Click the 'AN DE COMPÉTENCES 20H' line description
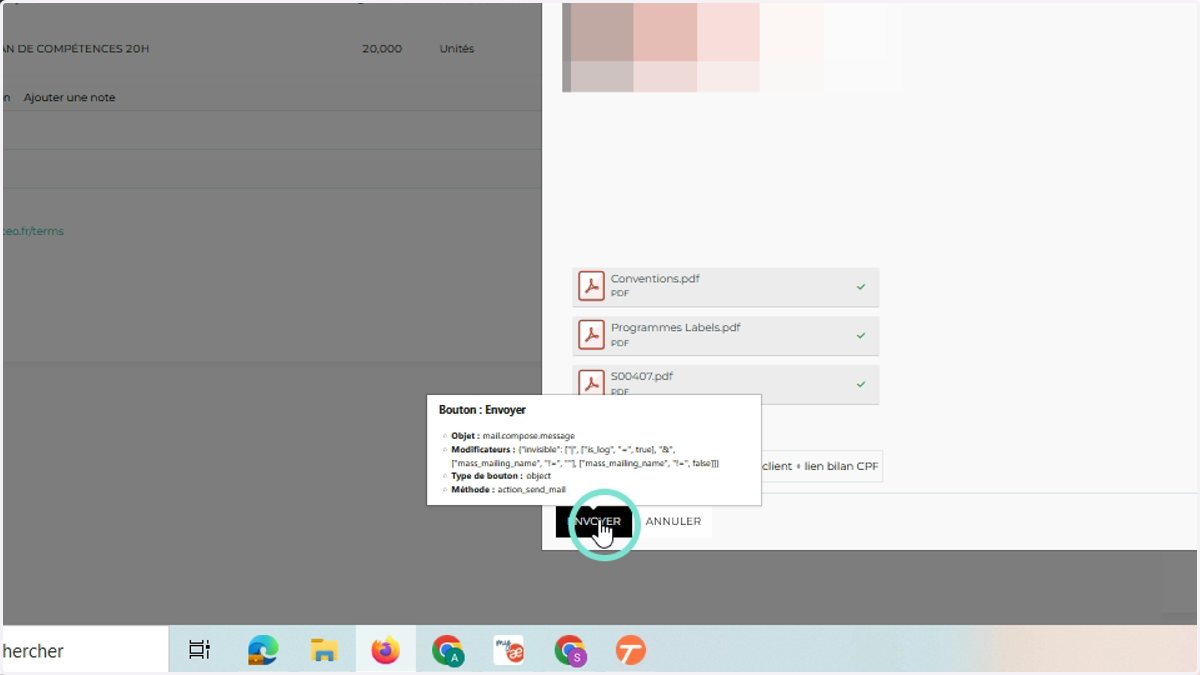1200x675 pixels. 76,48
